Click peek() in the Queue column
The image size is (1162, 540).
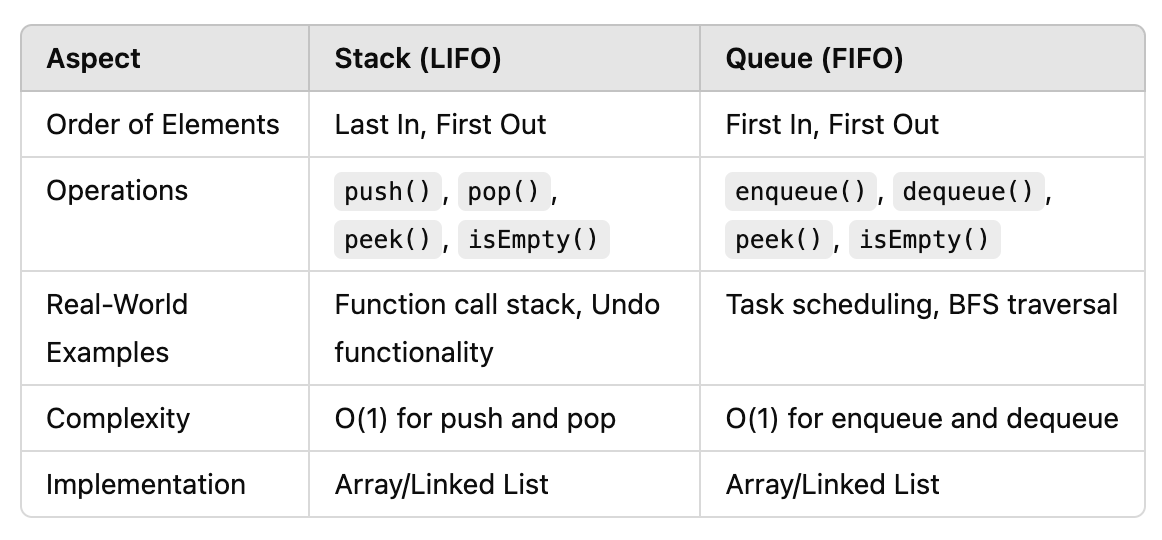(x=778, y=240)
